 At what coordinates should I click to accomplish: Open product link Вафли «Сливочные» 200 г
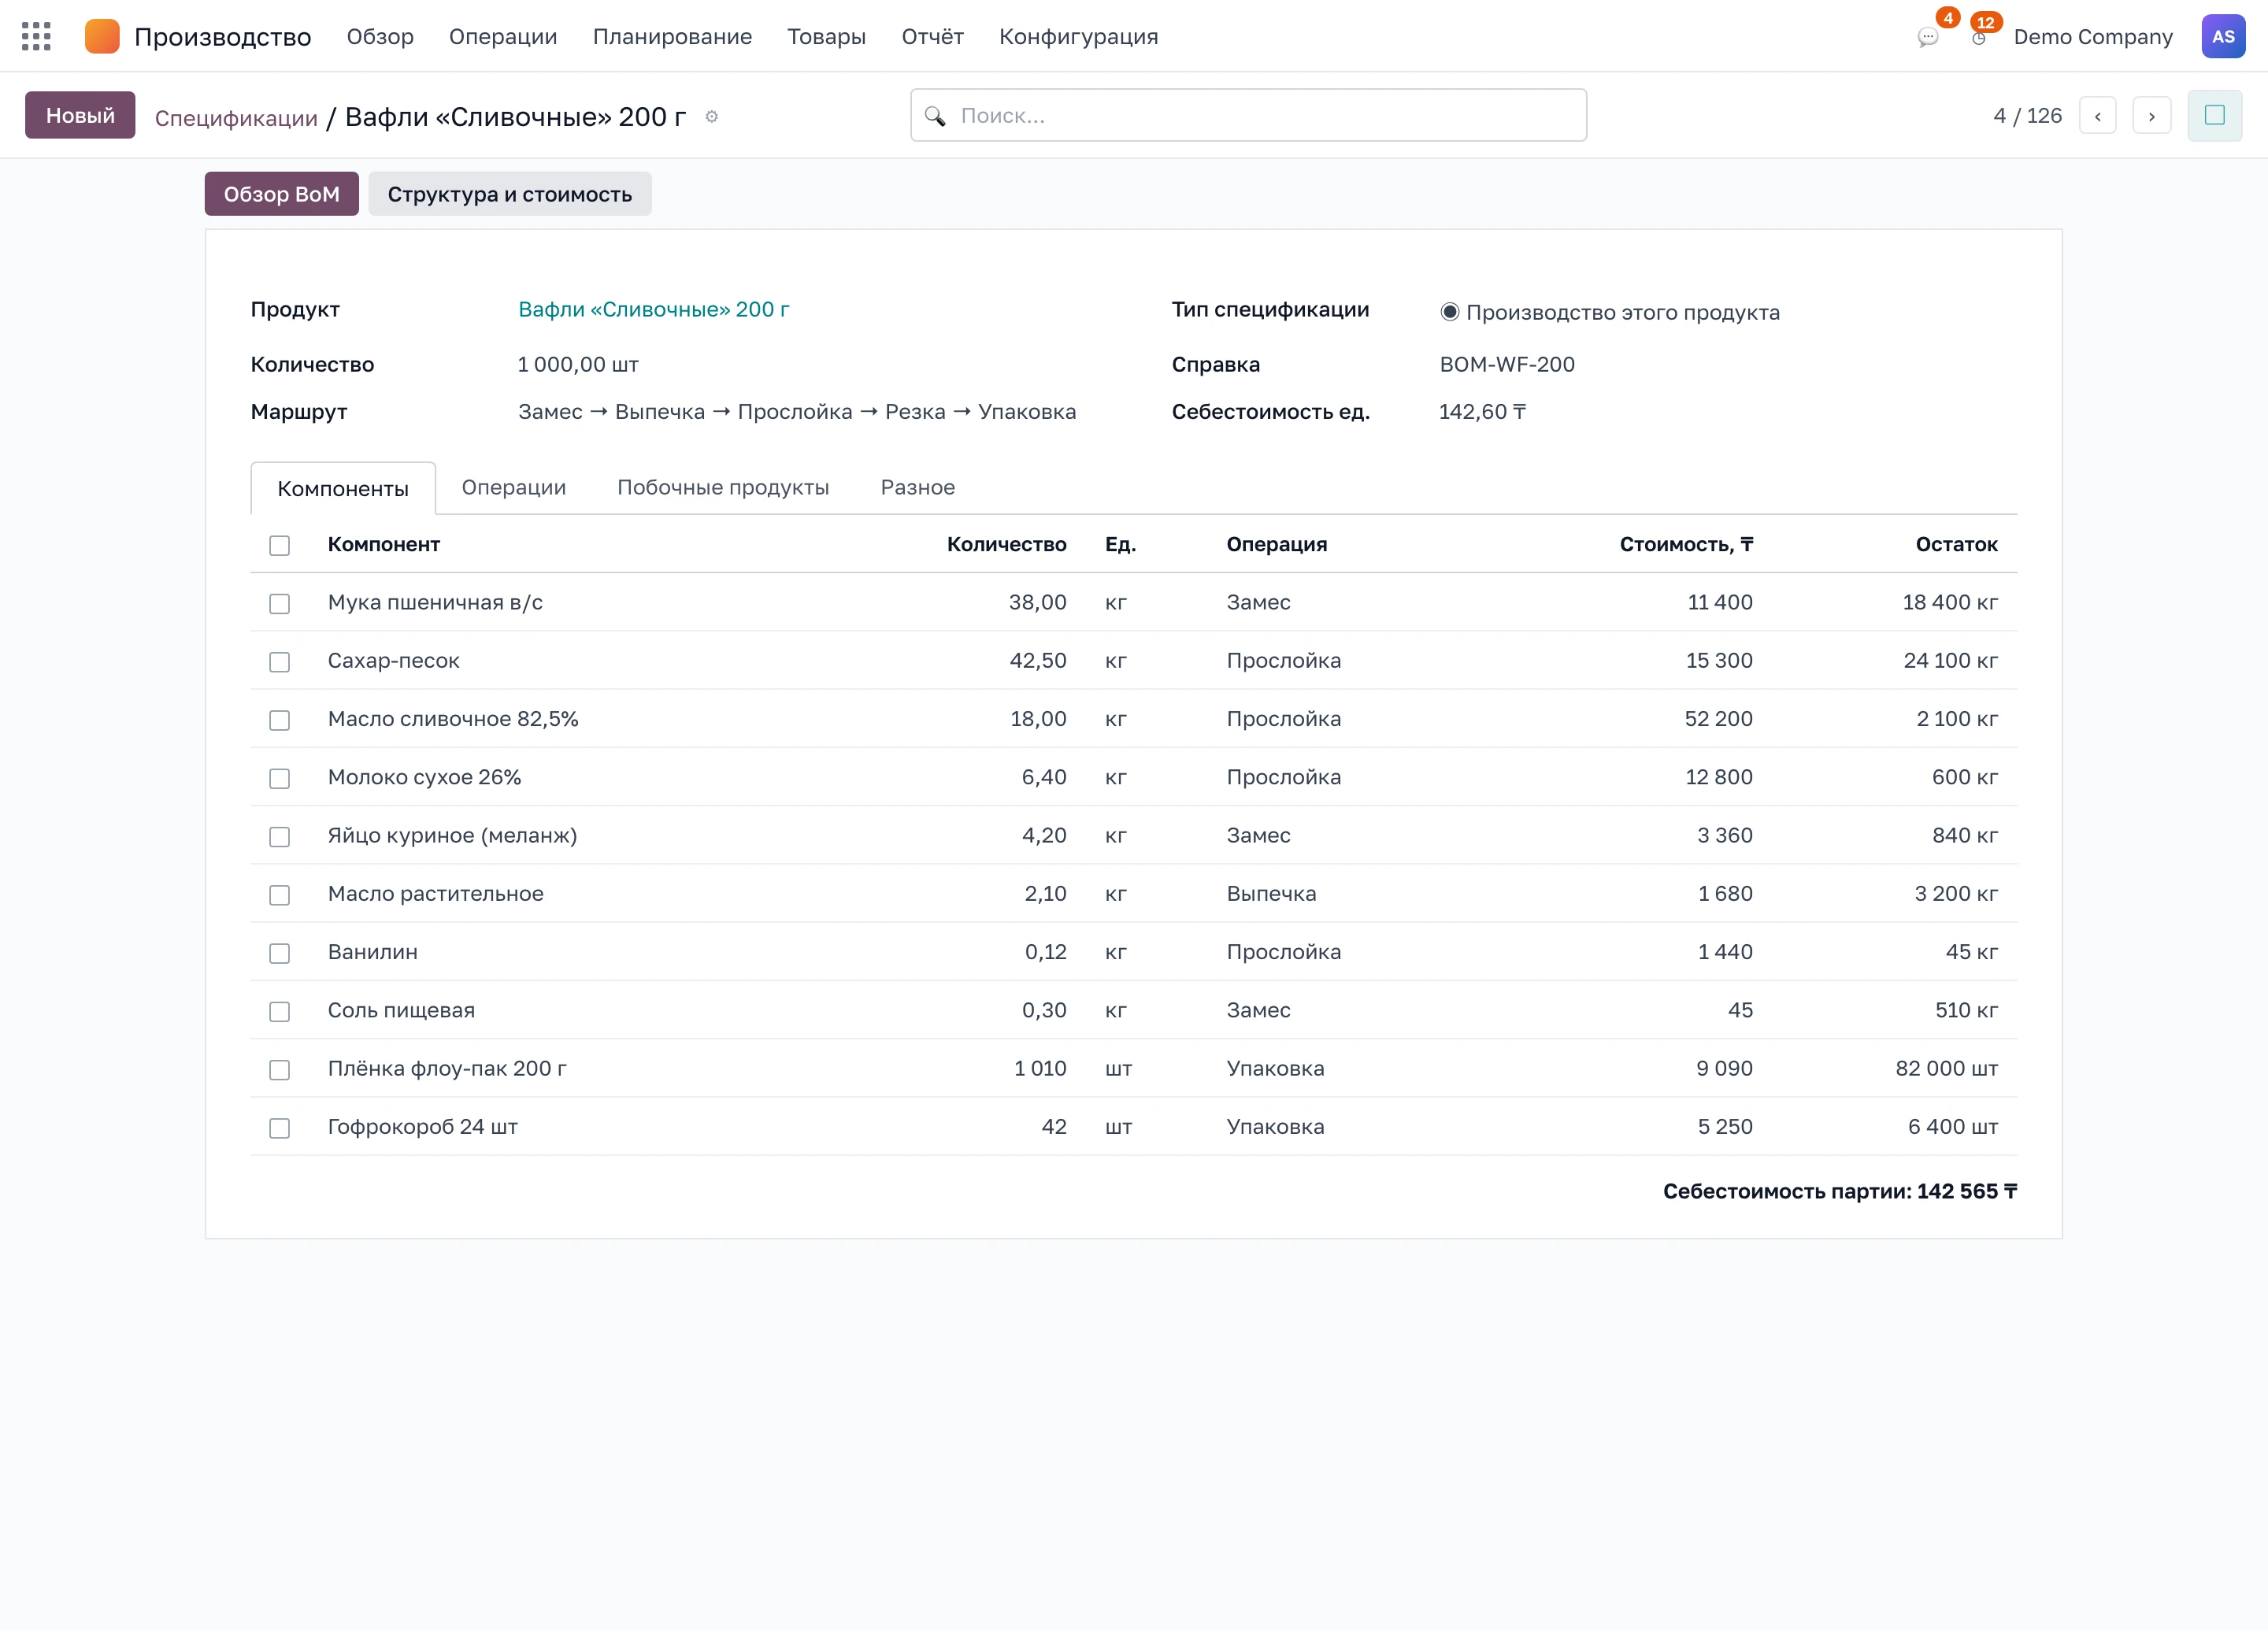coord(653,309)
